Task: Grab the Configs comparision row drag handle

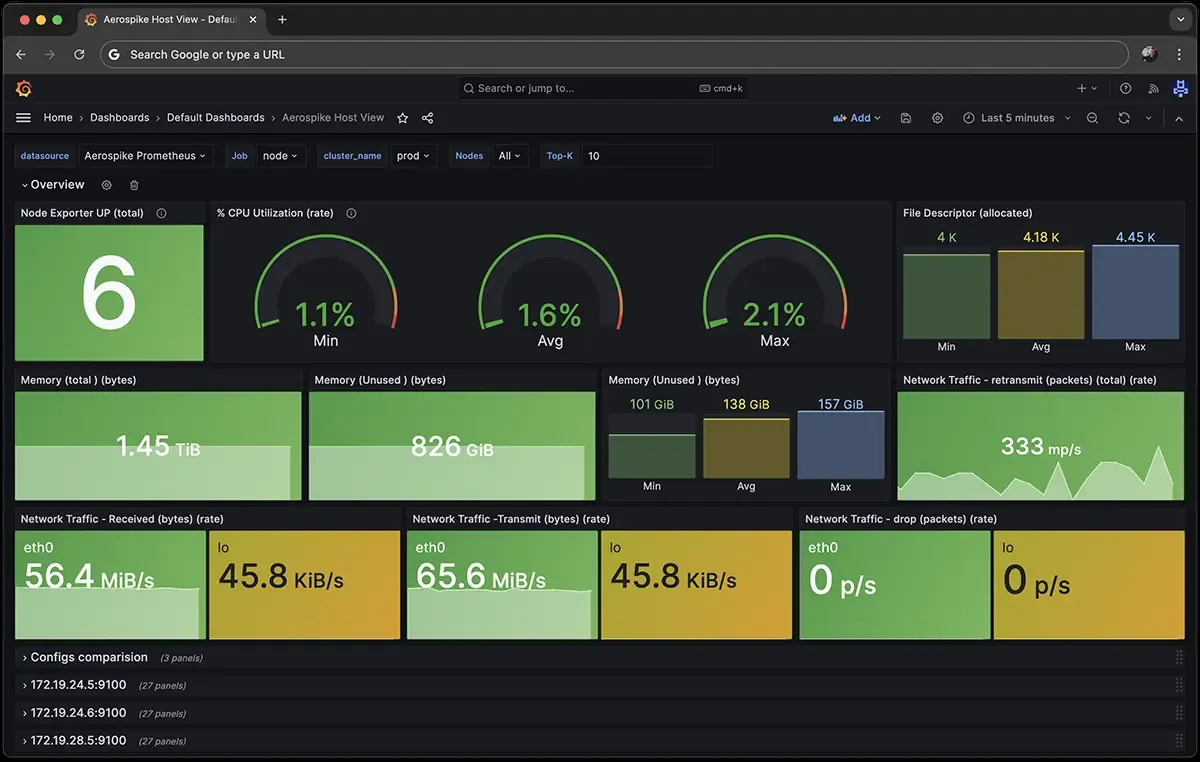Action: (x=1179, y=657)
